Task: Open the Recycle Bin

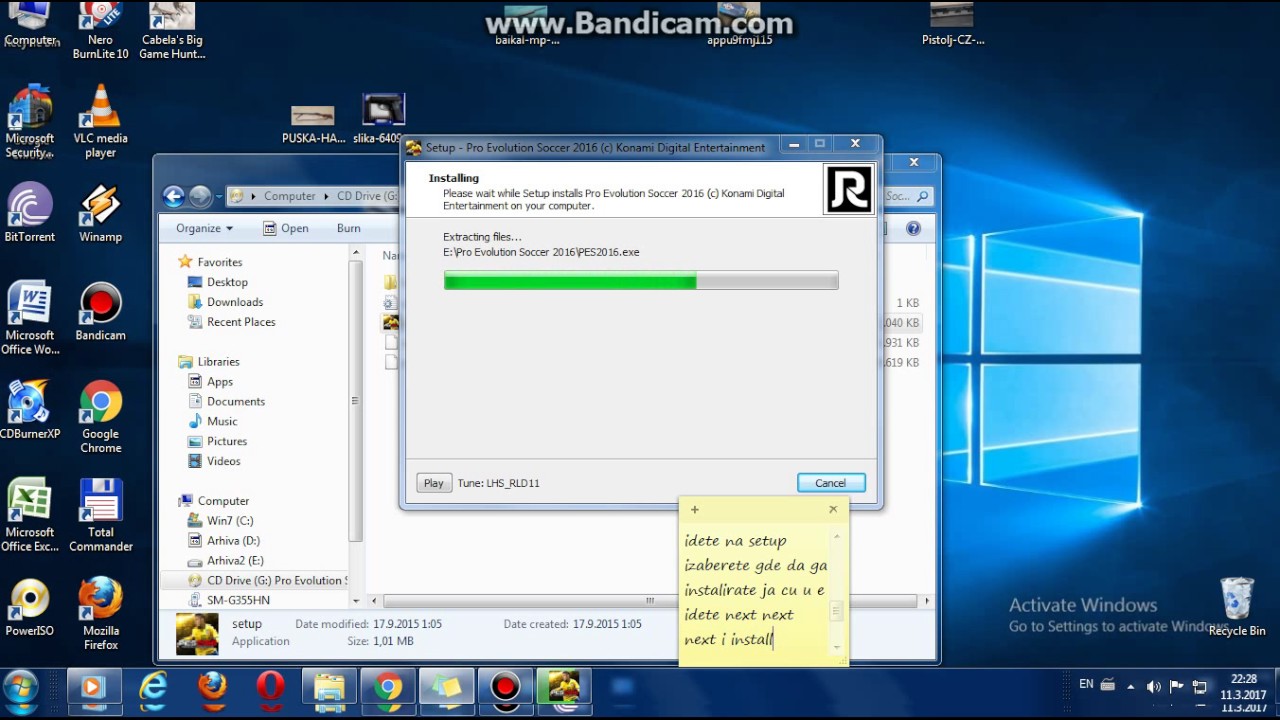Action: [1237, 607]
